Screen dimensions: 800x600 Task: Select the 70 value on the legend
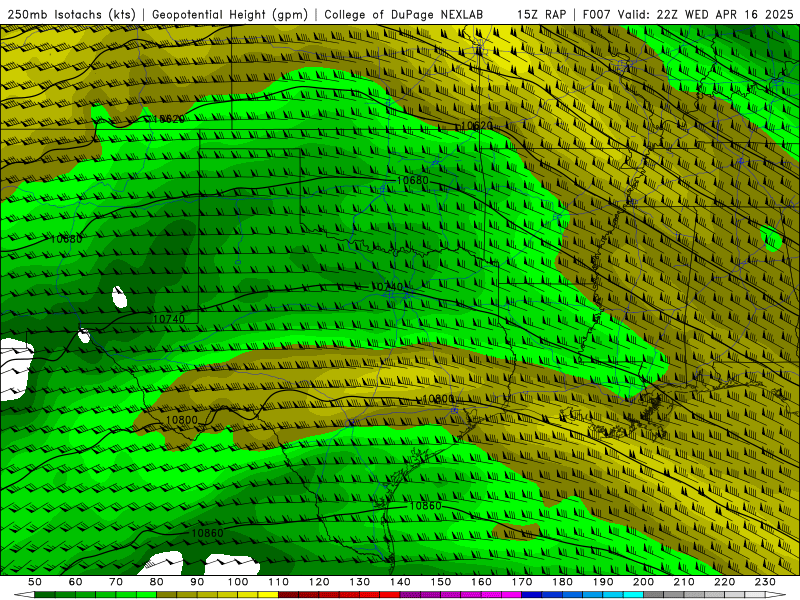tap(116, 582)
